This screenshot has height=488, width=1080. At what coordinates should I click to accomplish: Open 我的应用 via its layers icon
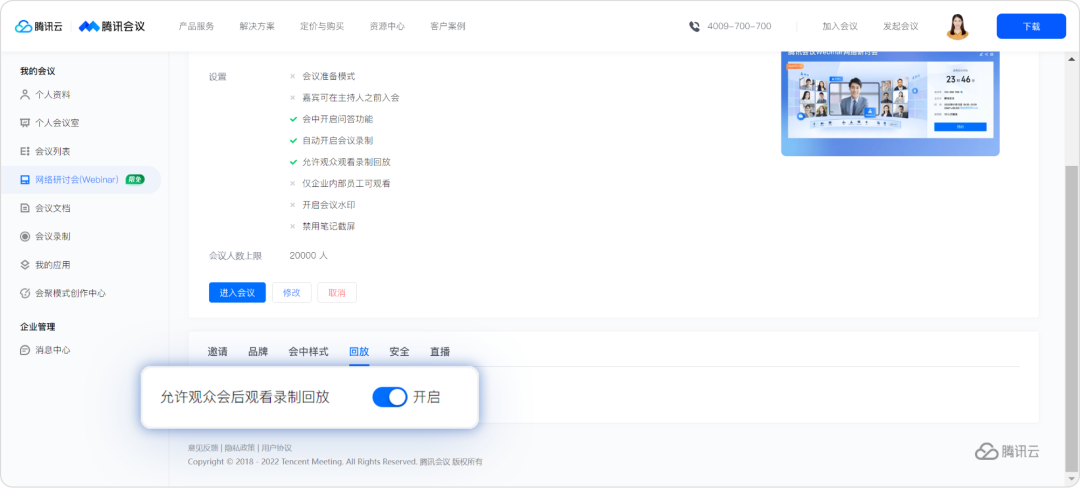25,264
